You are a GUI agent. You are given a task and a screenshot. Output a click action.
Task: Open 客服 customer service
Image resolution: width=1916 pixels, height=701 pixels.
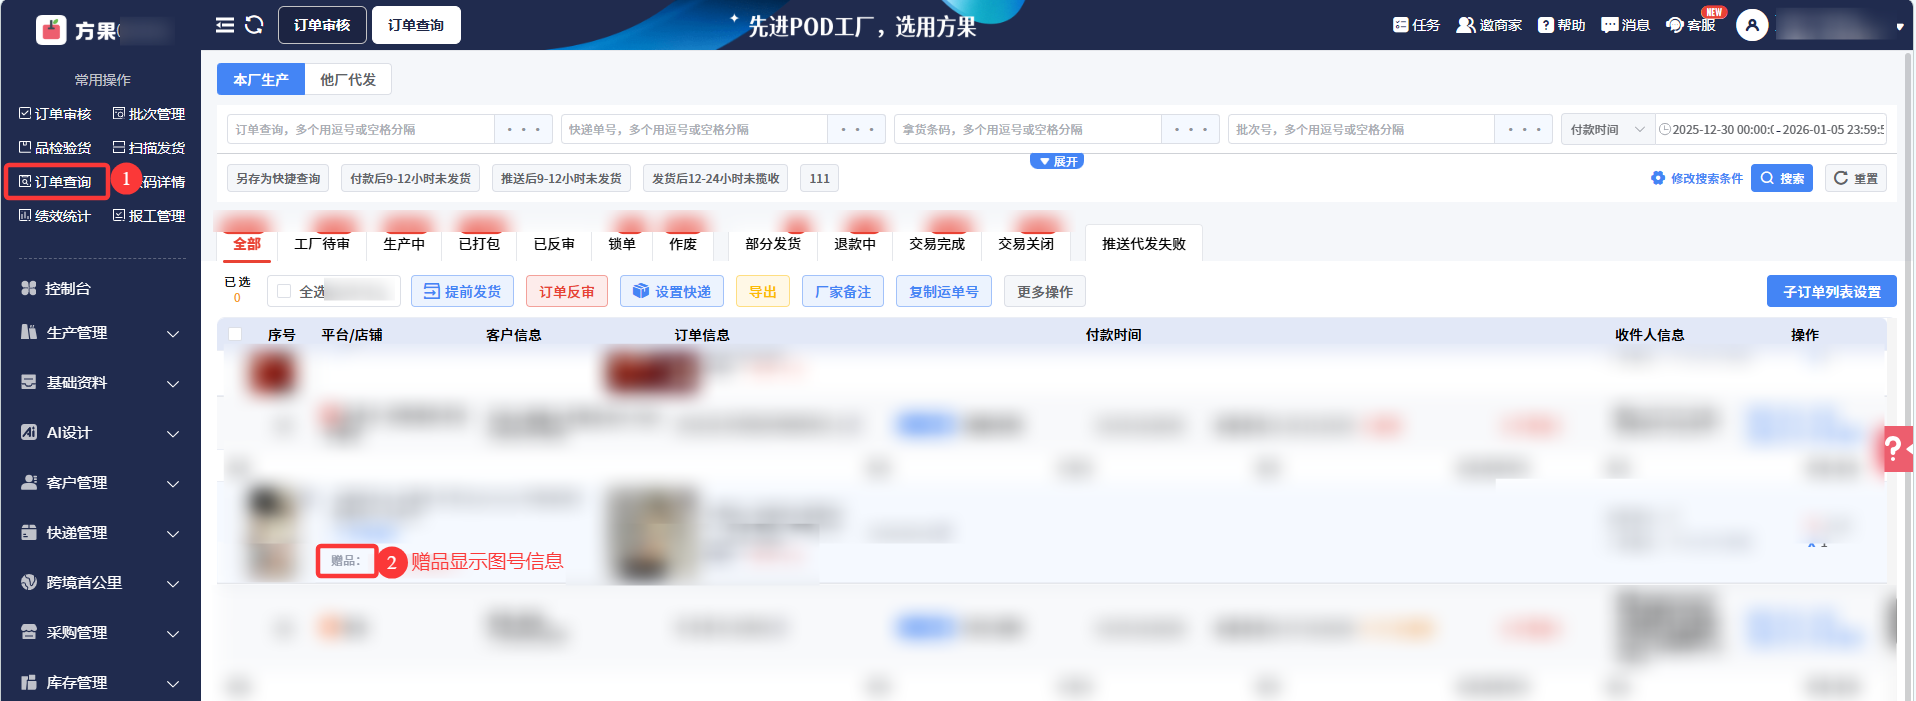point(1691,25)
